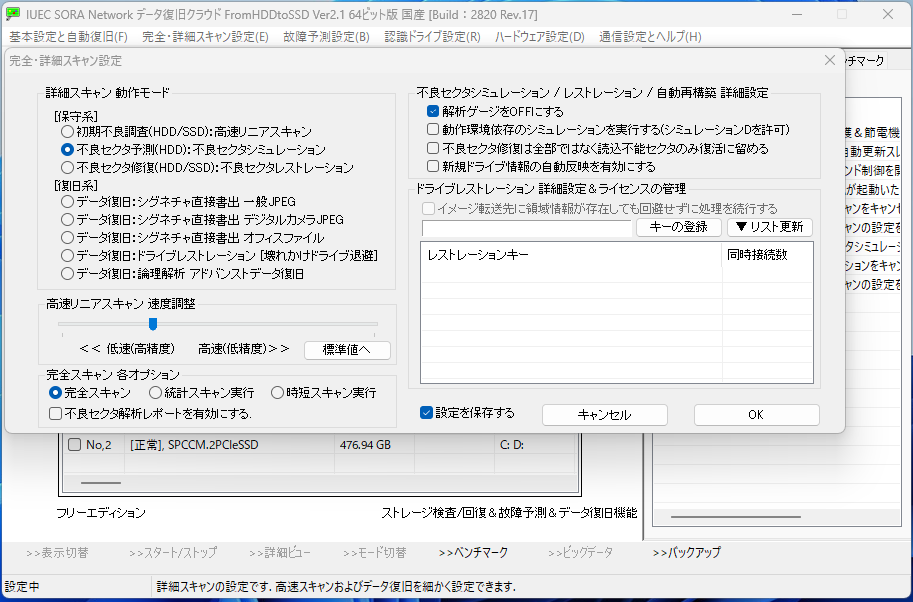Click the 標準値へ reset button

[347, 350]
